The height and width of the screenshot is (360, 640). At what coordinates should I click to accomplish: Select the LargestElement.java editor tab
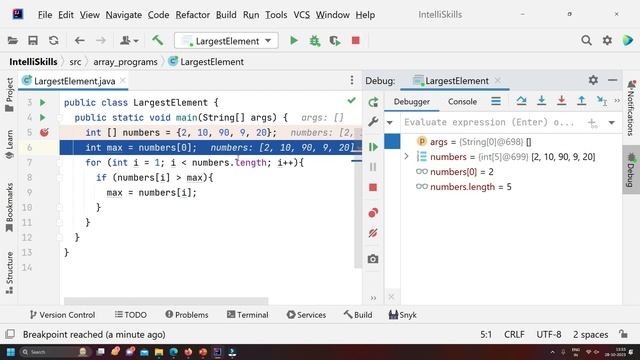(74, 81)
